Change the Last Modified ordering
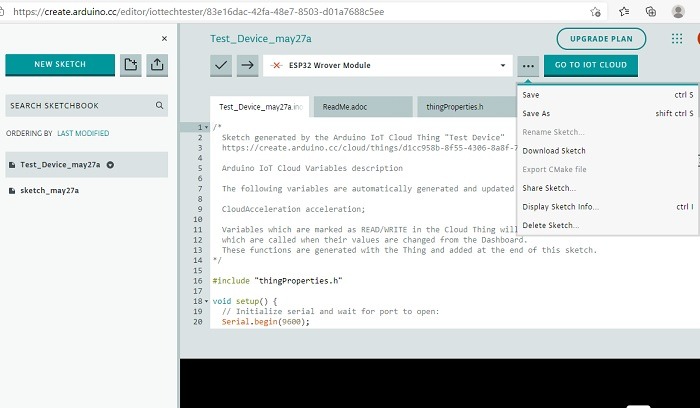The width and height of the screenshot is (700, 408). [83, 133]
